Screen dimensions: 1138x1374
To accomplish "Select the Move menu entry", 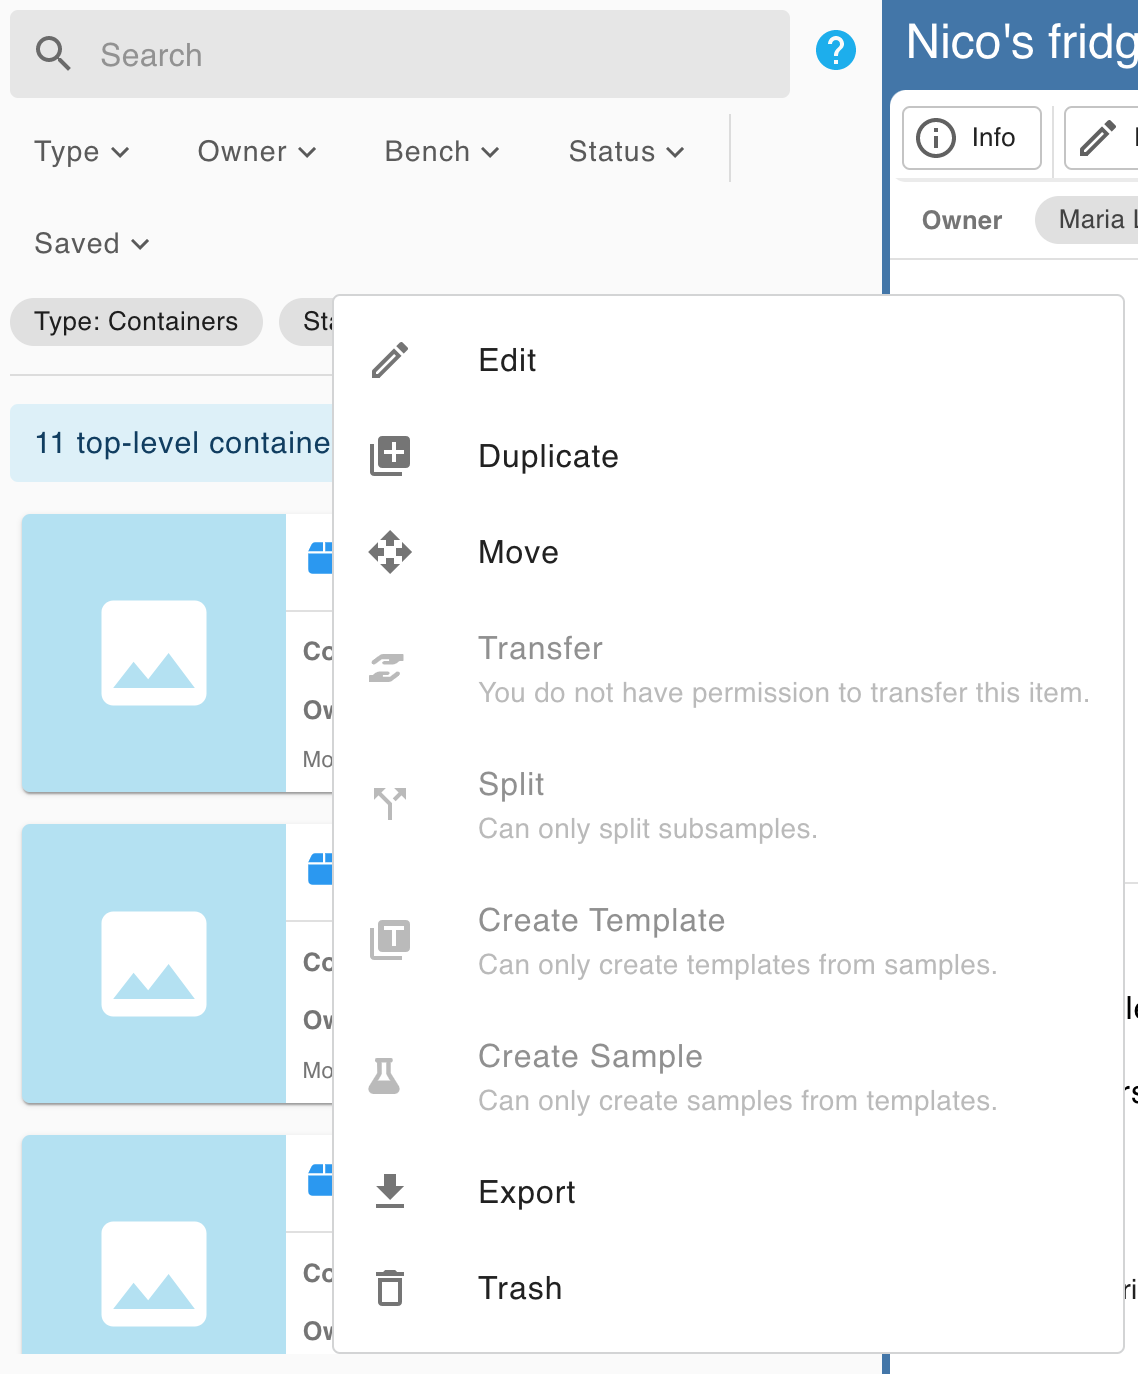I will pos(728,552).
